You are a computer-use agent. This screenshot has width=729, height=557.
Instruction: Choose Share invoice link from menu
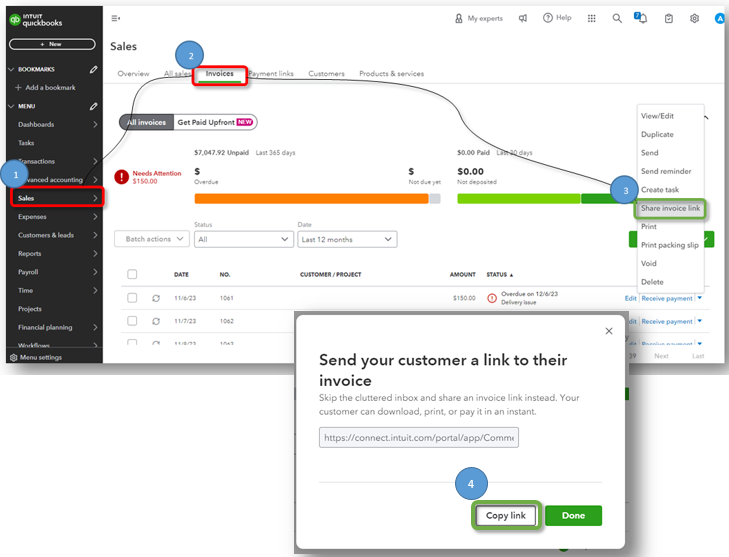670,208
